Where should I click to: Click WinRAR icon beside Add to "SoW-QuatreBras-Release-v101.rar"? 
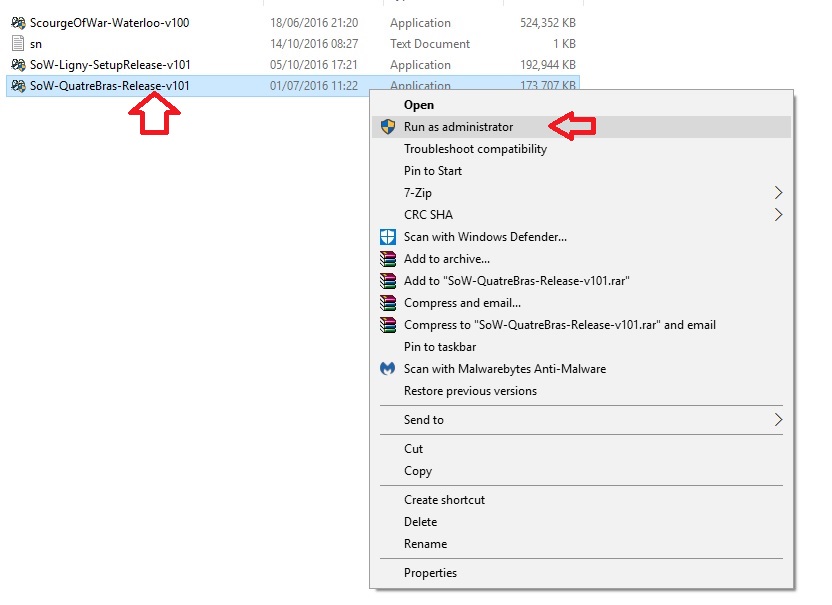[388, 281]
